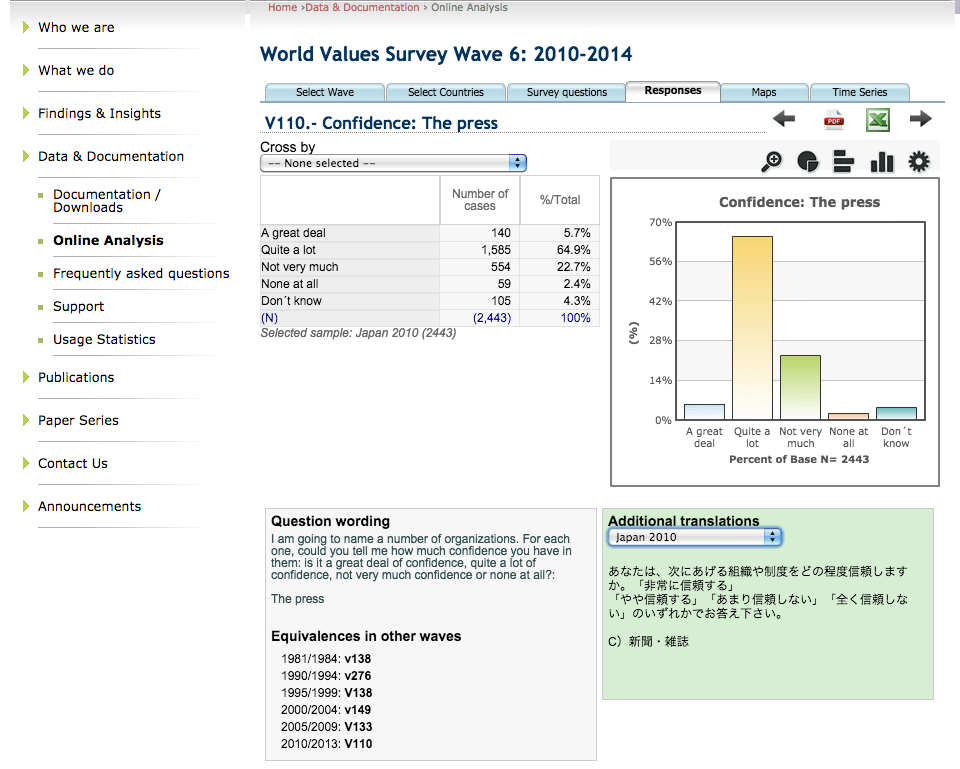This screenshot has width=960, height=769.
Task: Open the Japan 2010 translation dropdown
Action: pyautogui.click(x=694, y=537)
